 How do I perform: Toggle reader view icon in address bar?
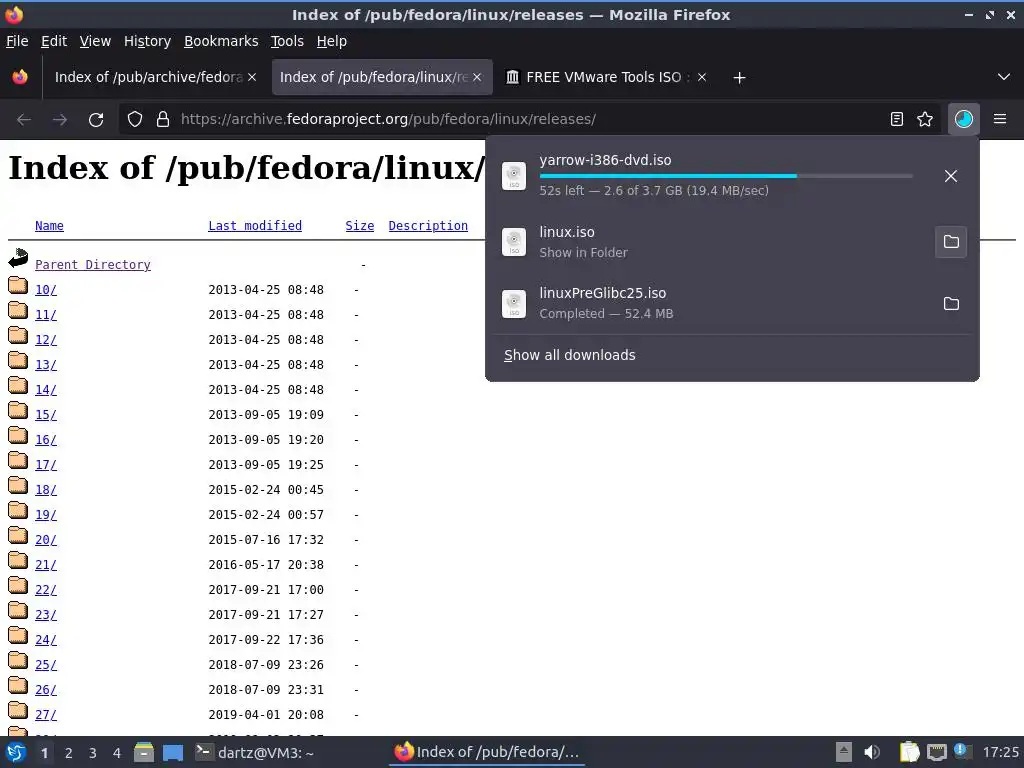pos(897,119)
